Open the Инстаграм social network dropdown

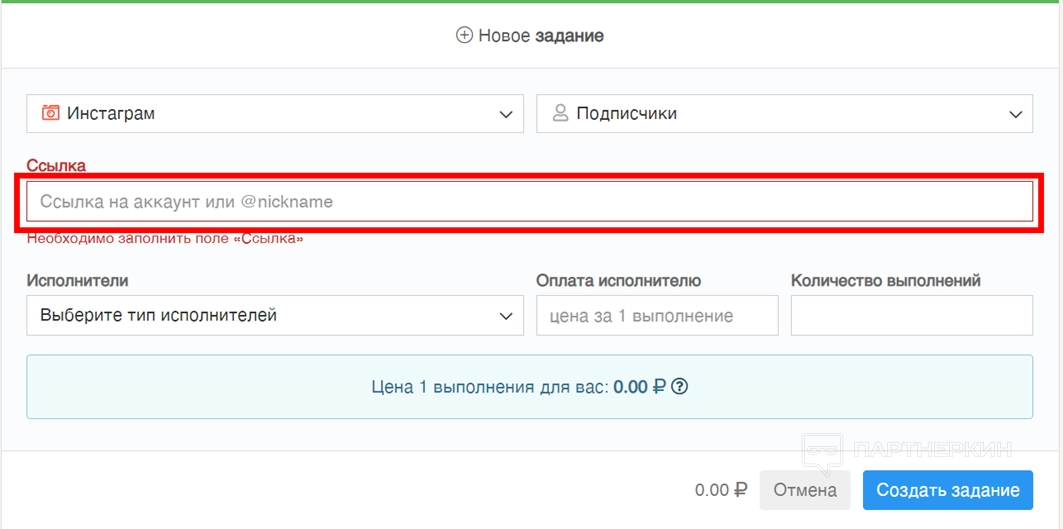[275, 114]
